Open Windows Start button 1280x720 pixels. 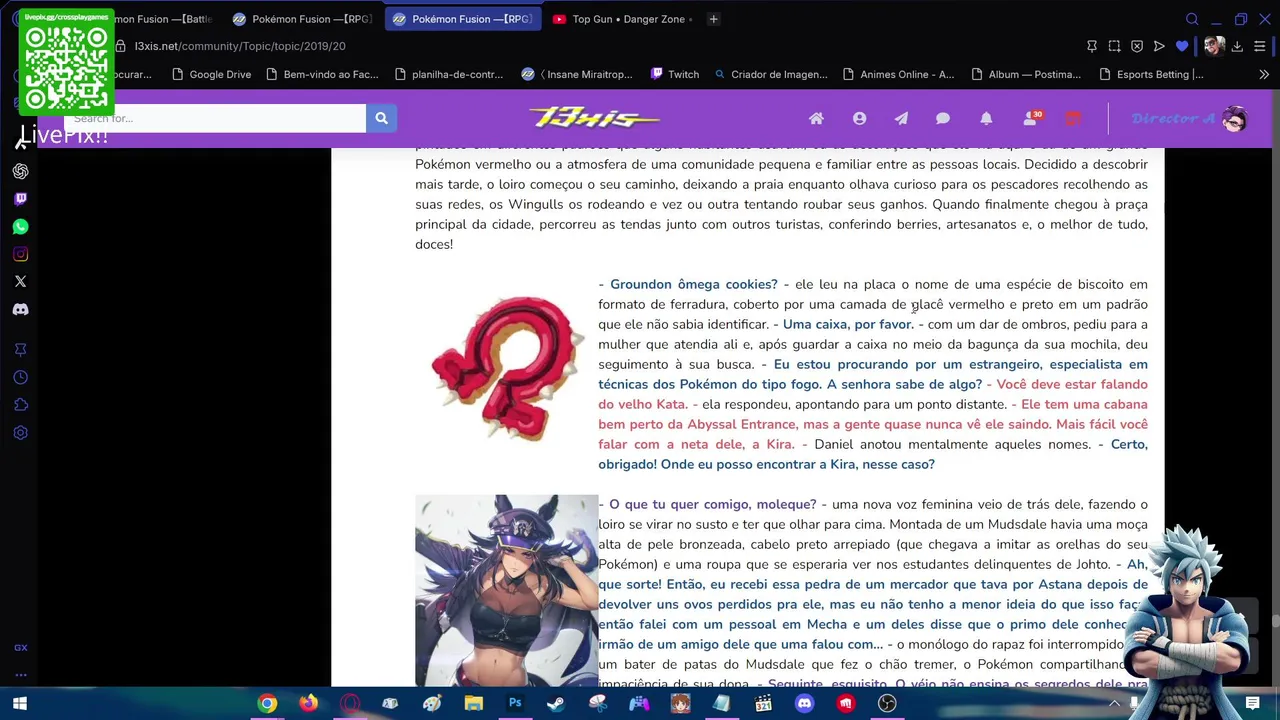click(19, 704)
